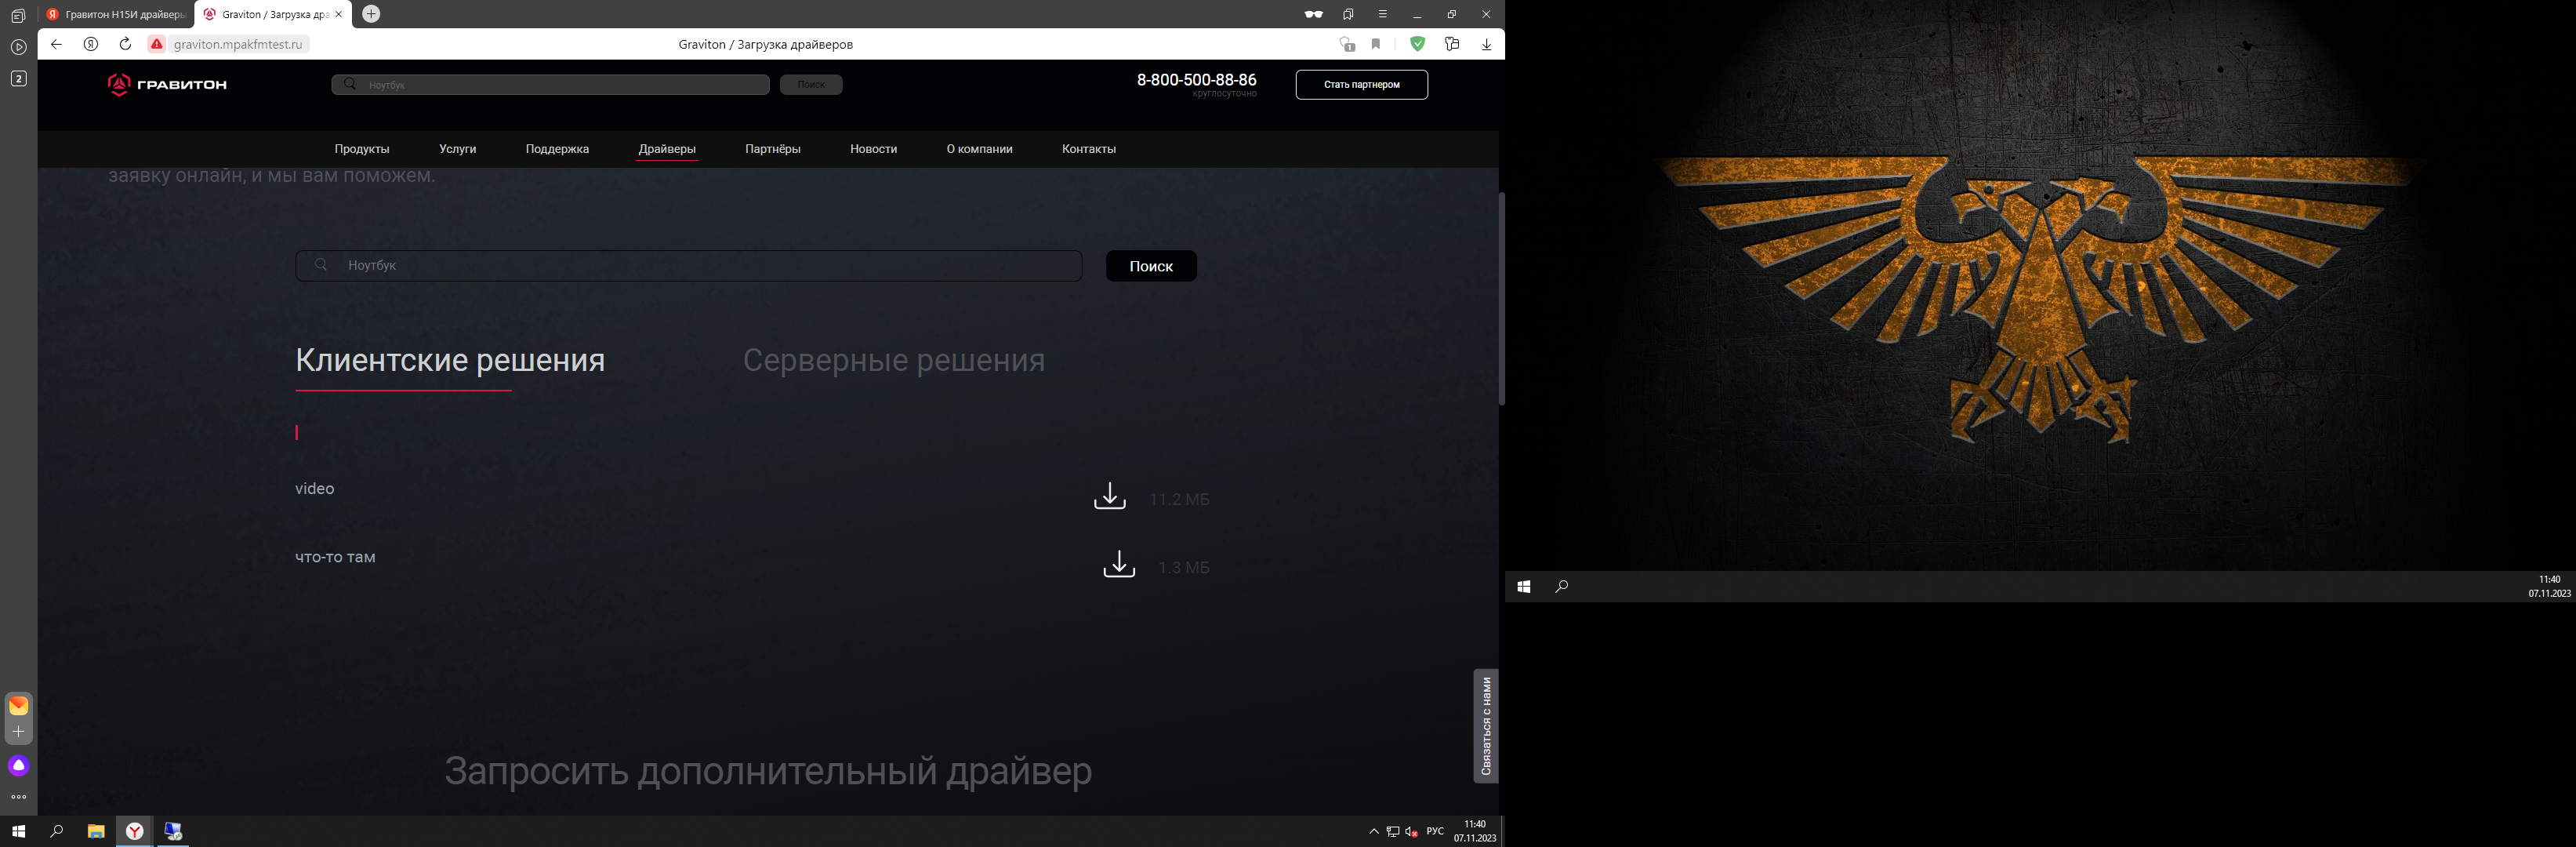The height and width of the screenshot is (847, 2576).
Task: Open the search icon on the left taskbar
Action: tap(57, 832)
